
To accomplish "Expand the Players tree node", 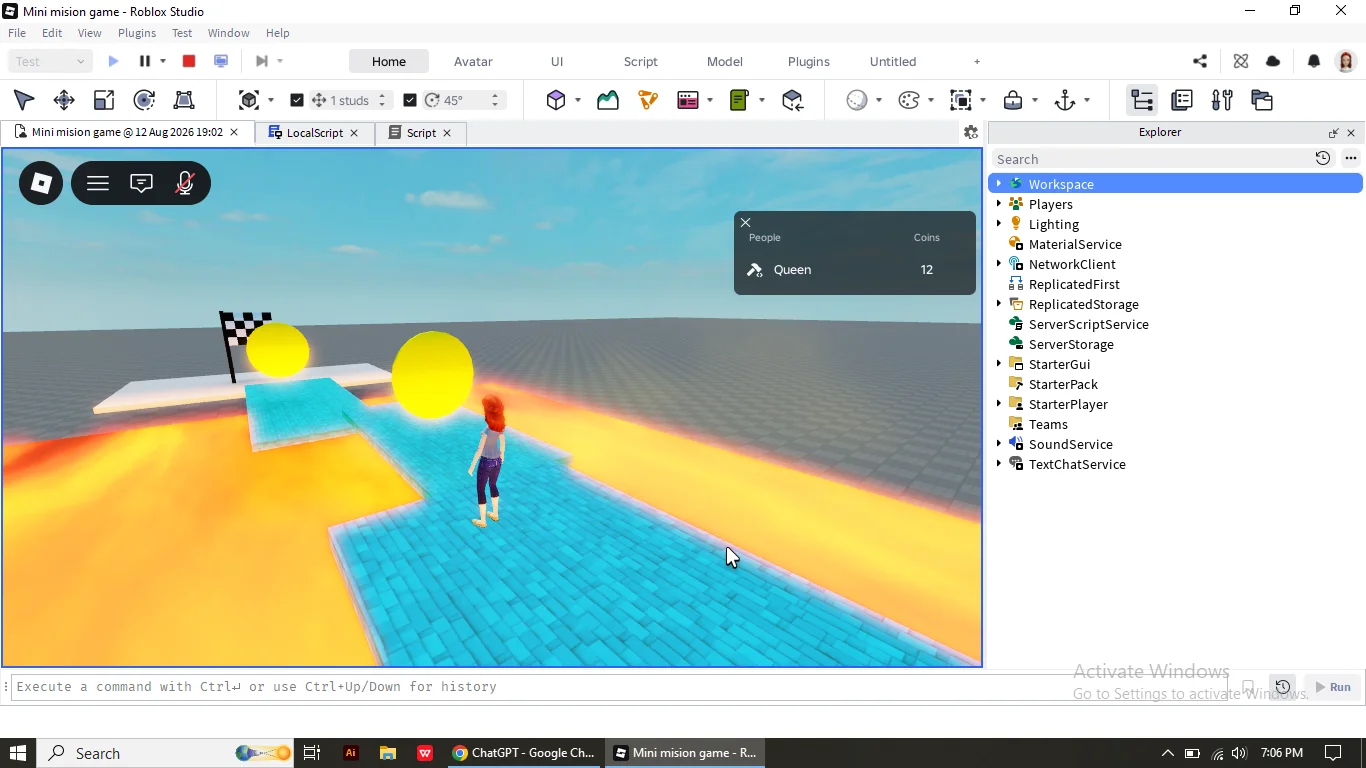I will coord(999,203).
